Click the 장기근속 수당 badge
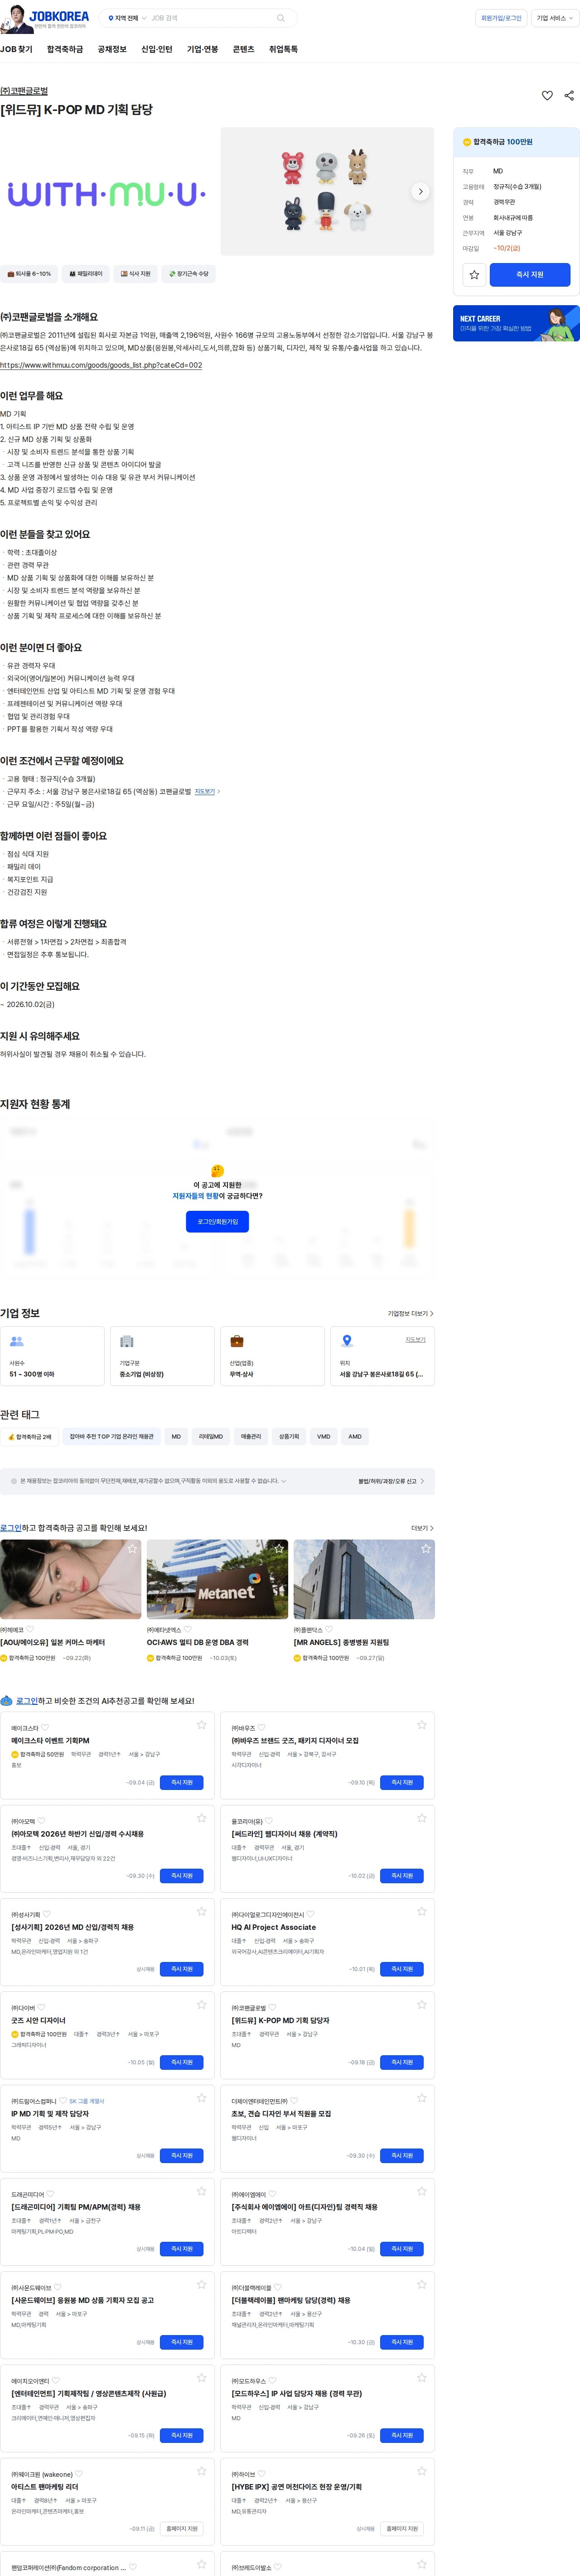580x2576 pixels. (189, 273)
